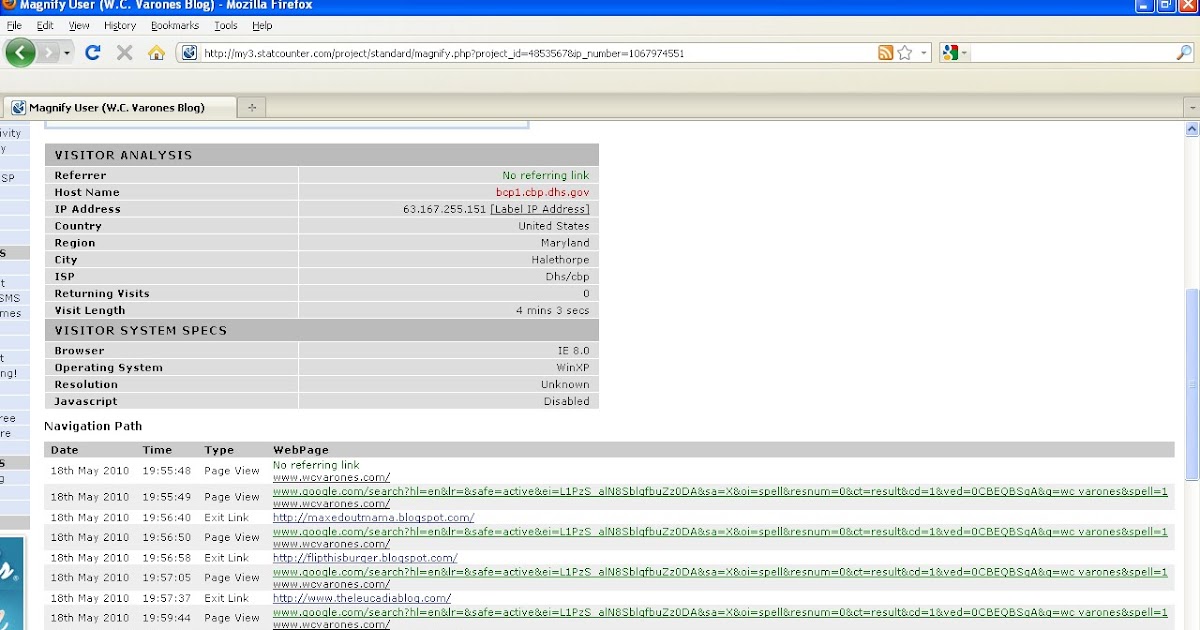This screenshot has height=630, width=1200.
Task: Click the 'WebPage' column header
Action: (301, 450)
